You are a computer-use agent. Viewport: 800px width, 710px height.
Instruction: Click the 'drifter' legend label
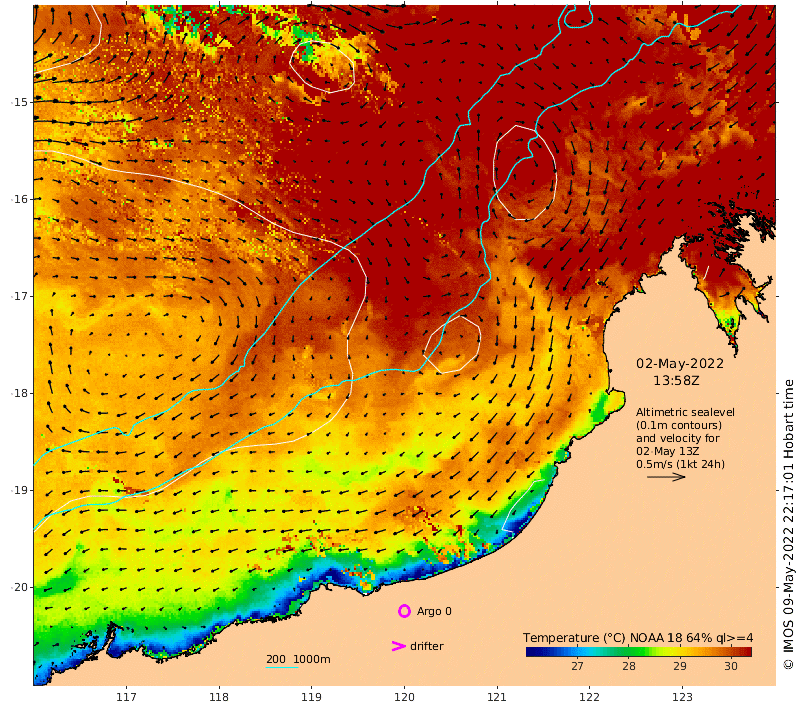(x=427, y=646)
